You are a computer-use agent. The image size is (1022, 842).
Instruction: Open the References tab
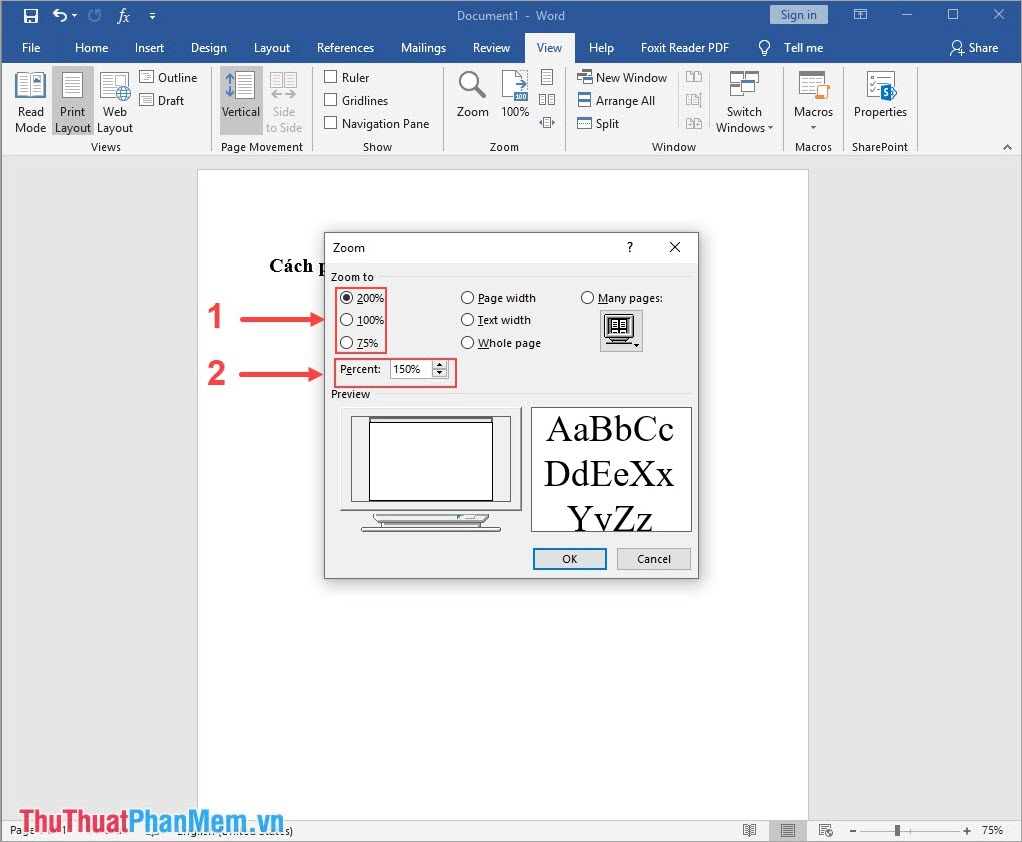coord(345,48)
